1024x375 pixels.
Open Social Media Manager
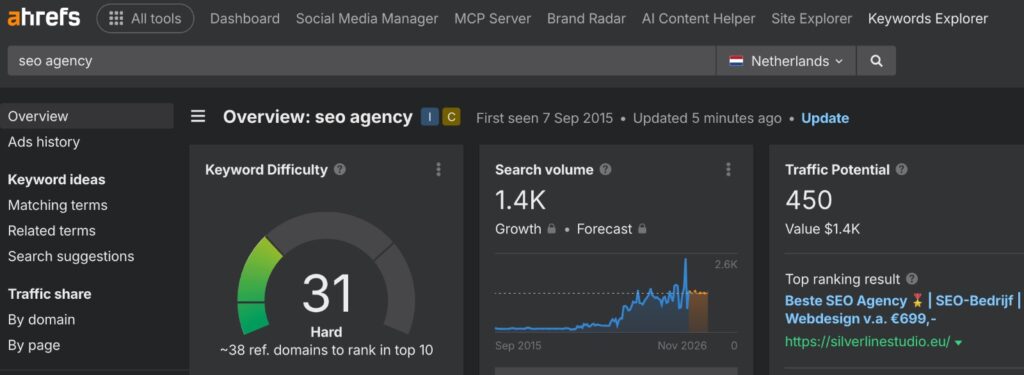(x=367, y=19)
